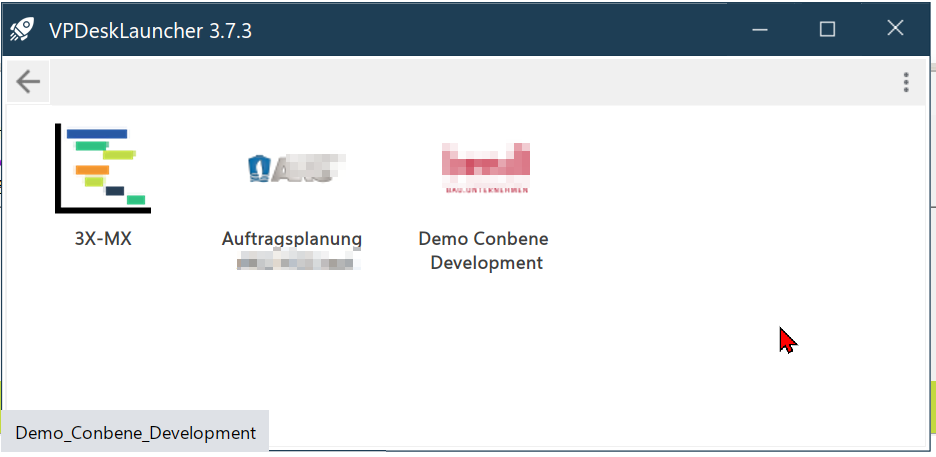Launch the 3X-MX Gantt chart icon
Screen dimensions: 936x457
[x=103, y=168]
